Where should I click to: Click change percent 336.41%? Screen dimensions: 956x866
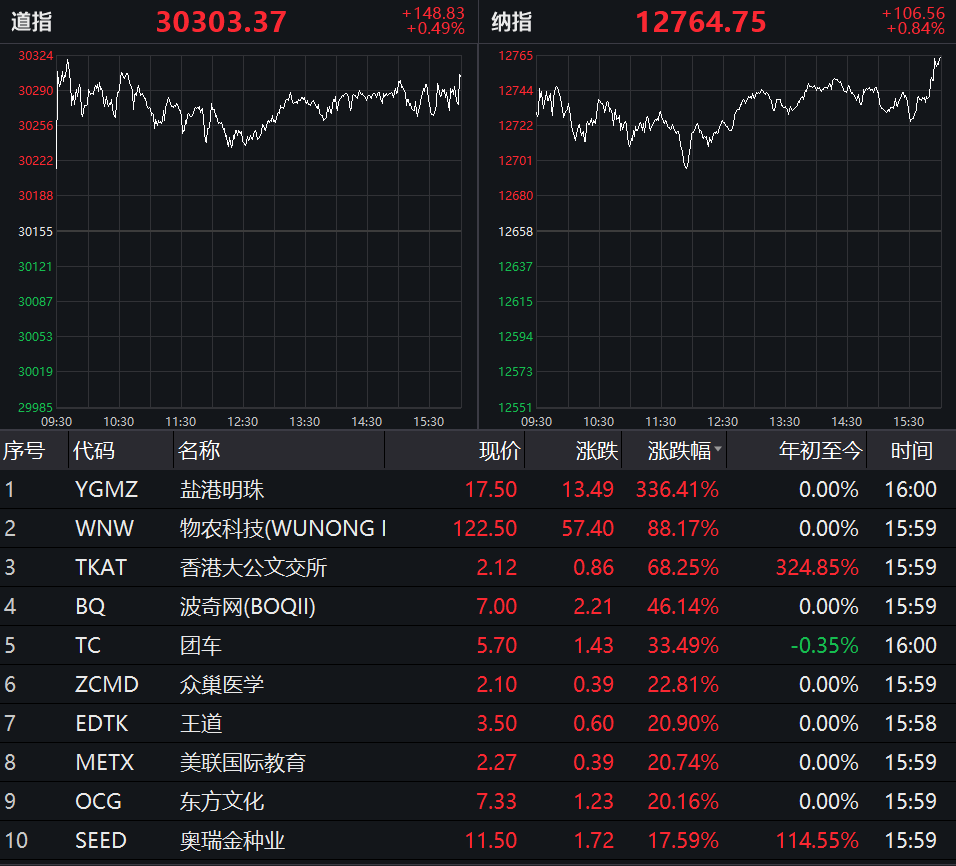click(x=677, y=490)
